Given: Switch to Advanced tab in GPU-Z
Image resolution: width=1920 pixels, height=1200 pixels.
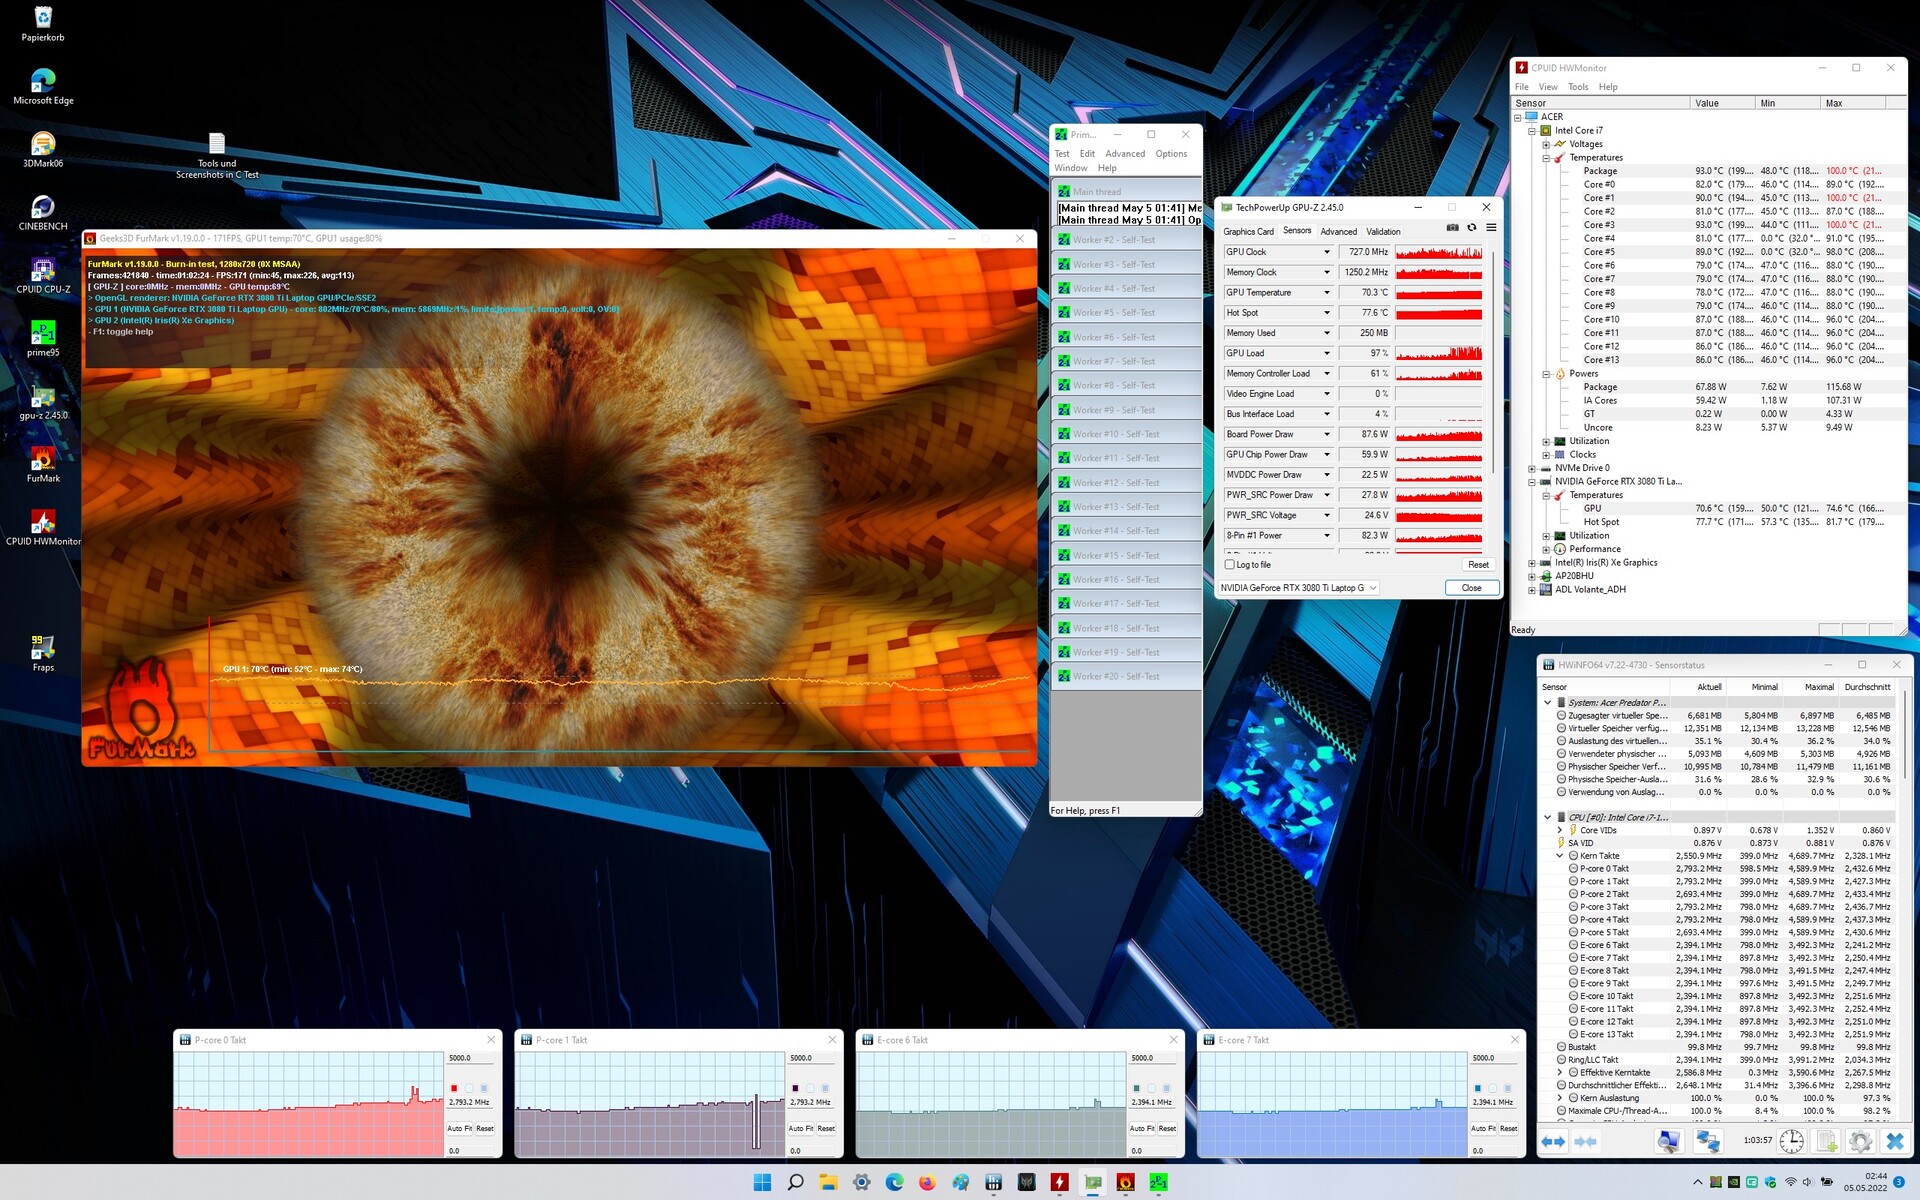Looking at the screenshot, I should 1338,231.
